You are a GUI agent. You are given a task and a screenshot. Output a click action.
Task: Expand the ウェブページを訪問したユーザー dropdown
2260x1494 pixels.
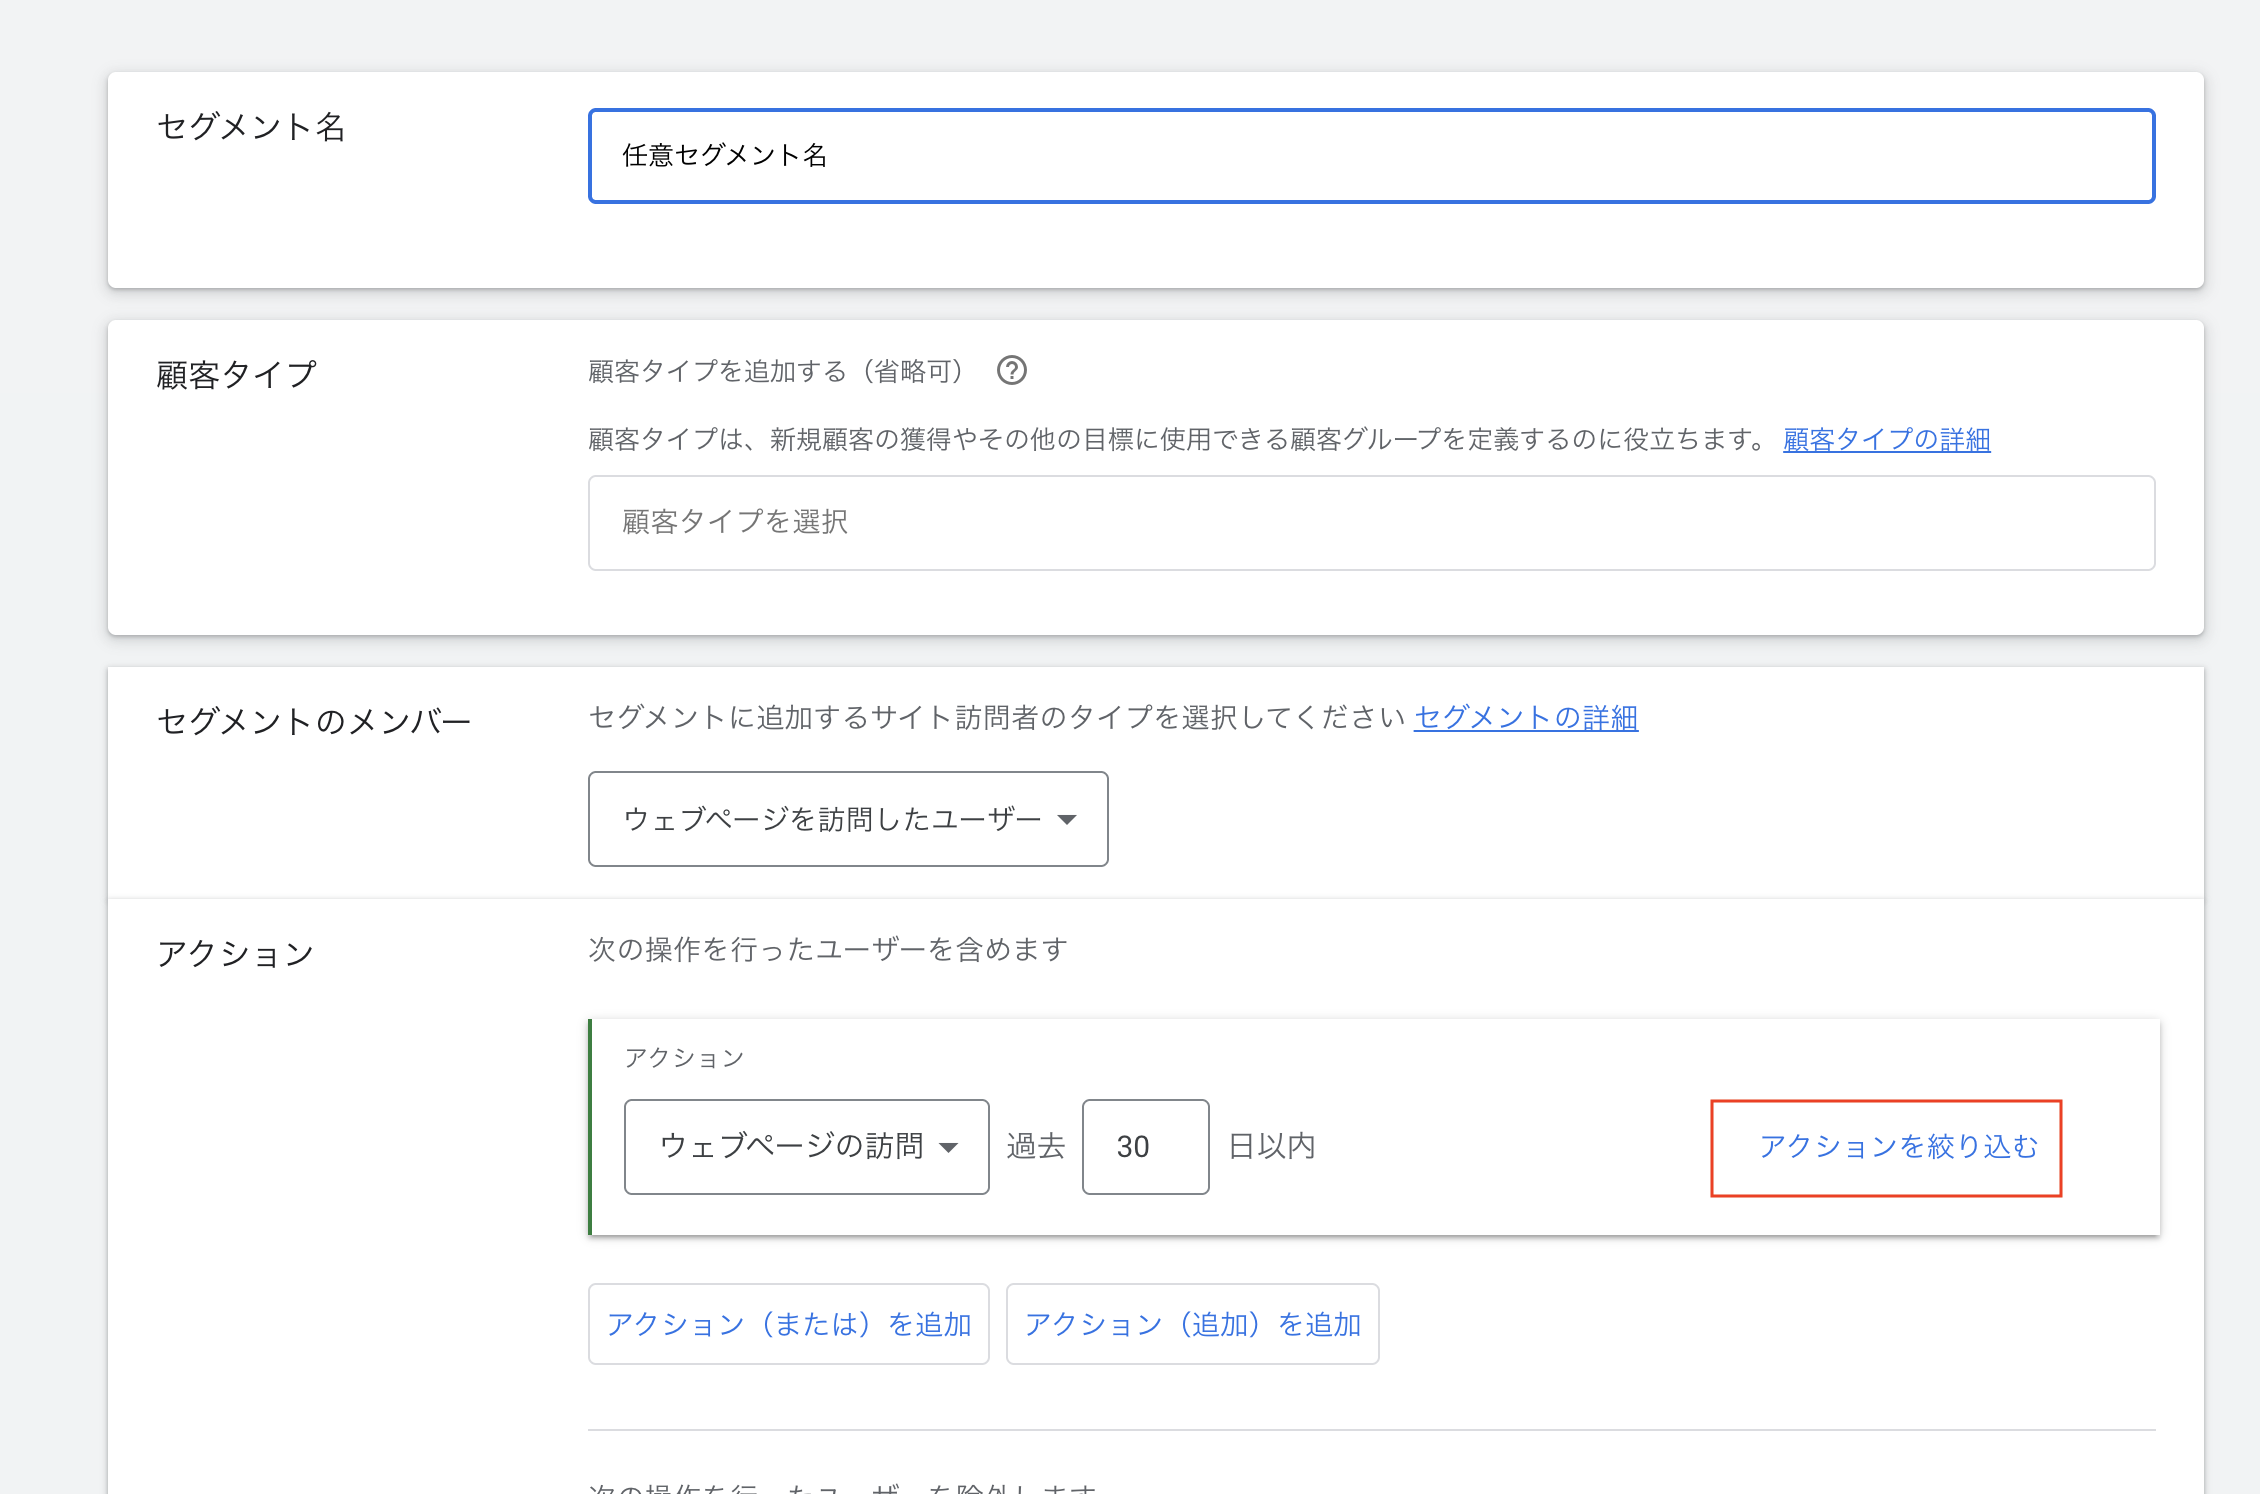(x=848, y=819)
